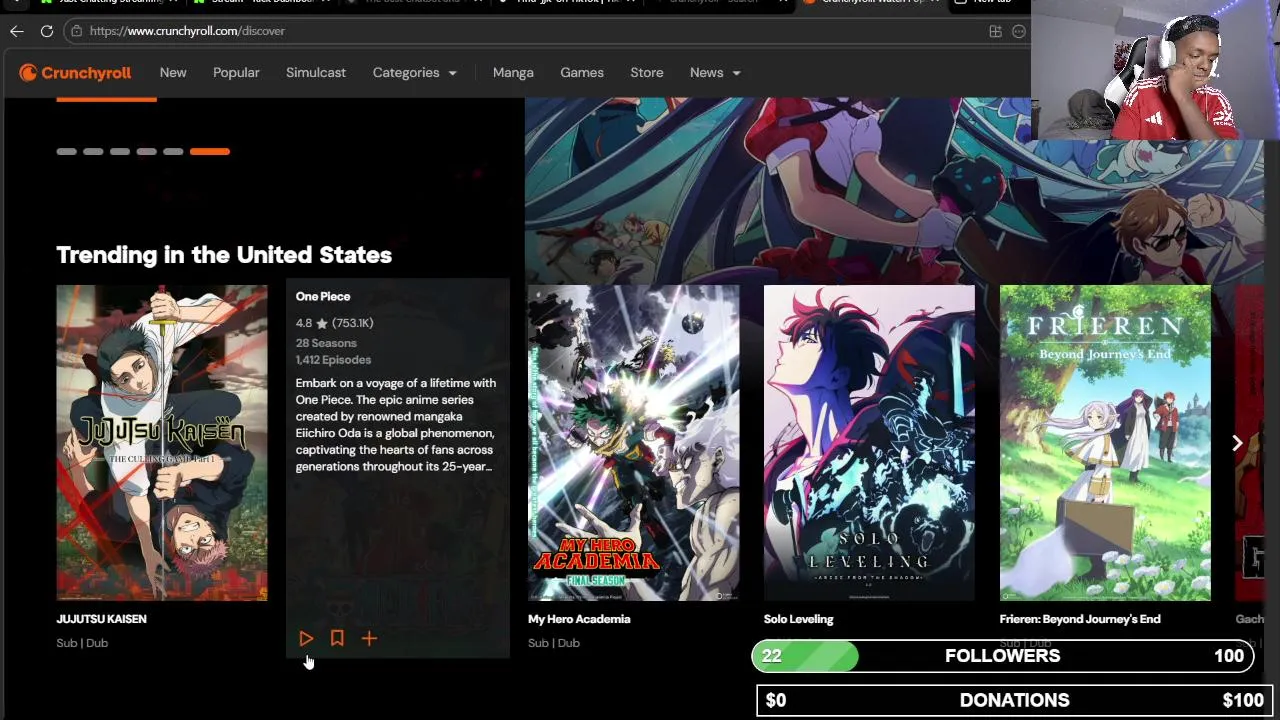Show next trending titles with right chevron
The image size is (1280, 720).
(x=1237, y=443)
